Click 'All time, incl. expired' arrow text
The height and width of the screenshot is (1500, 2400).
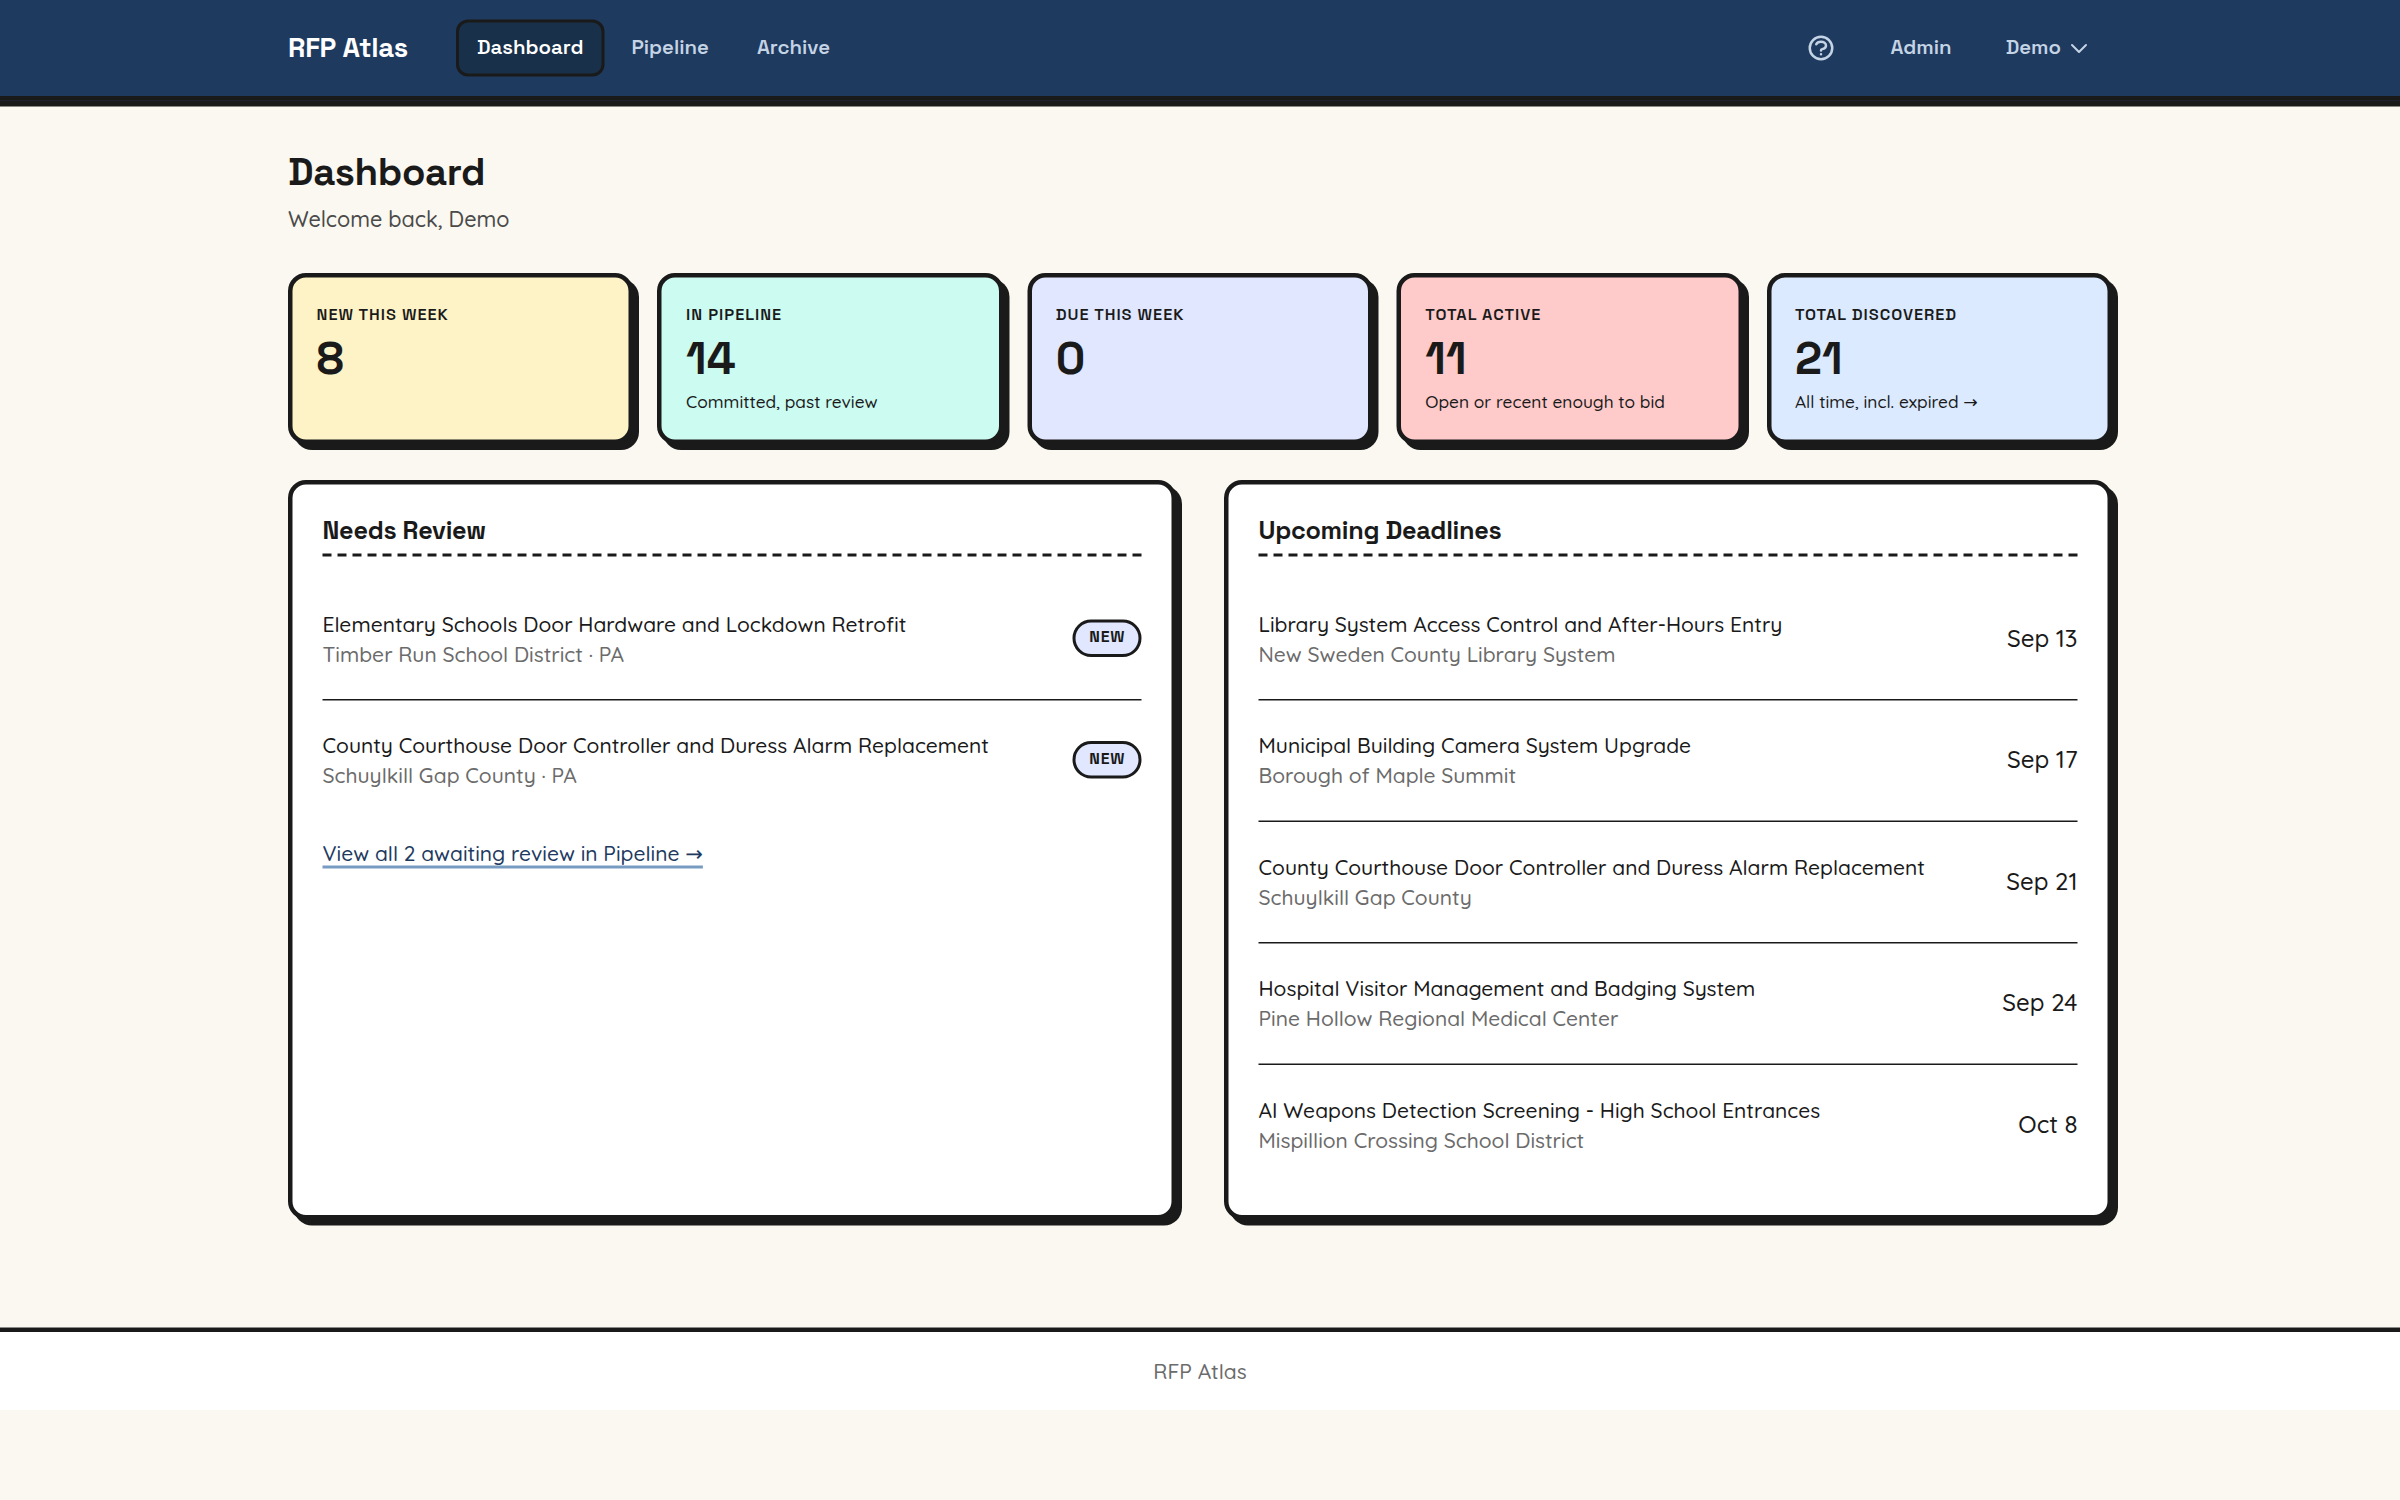[x=1885, y=402]
